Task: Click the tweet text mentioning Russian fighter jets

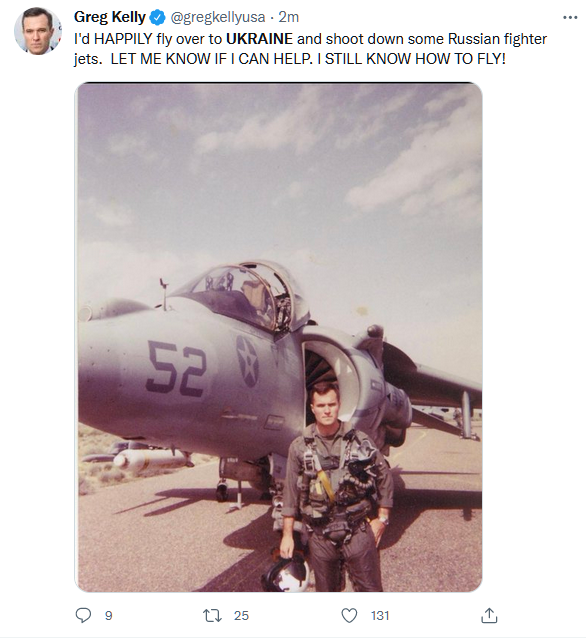Action: (310, 49)
